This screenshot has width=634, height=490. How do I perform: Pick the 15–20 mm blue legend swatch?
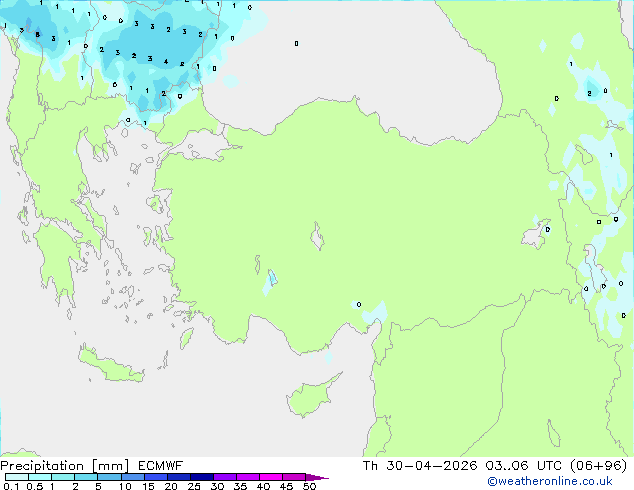point(155,477)
